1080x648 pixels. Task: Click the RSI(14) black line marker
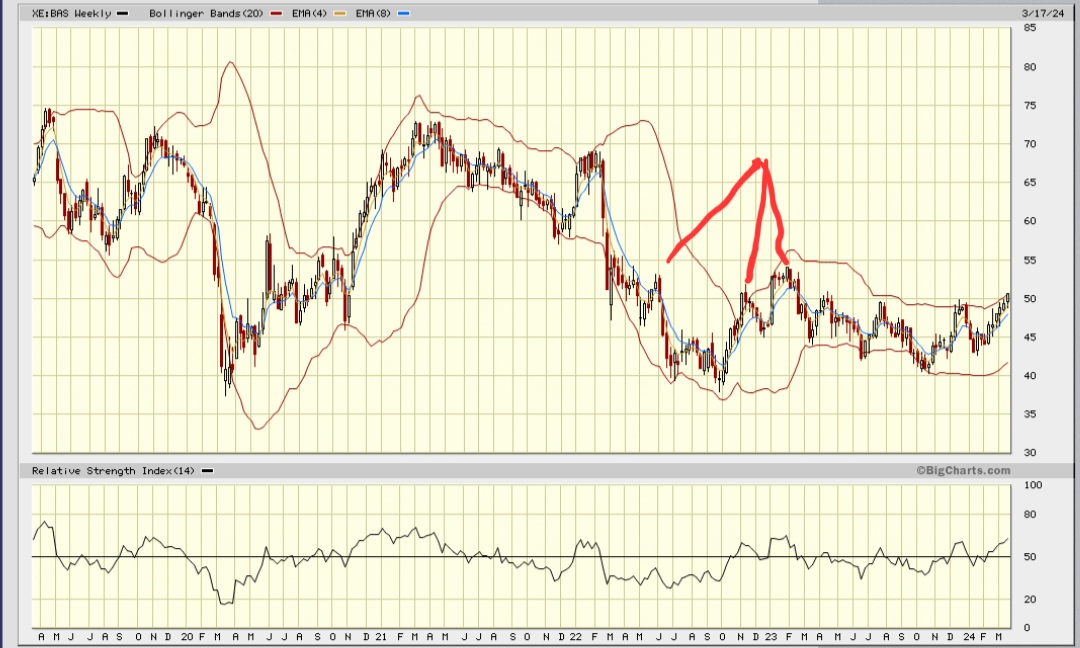[207, 470]
